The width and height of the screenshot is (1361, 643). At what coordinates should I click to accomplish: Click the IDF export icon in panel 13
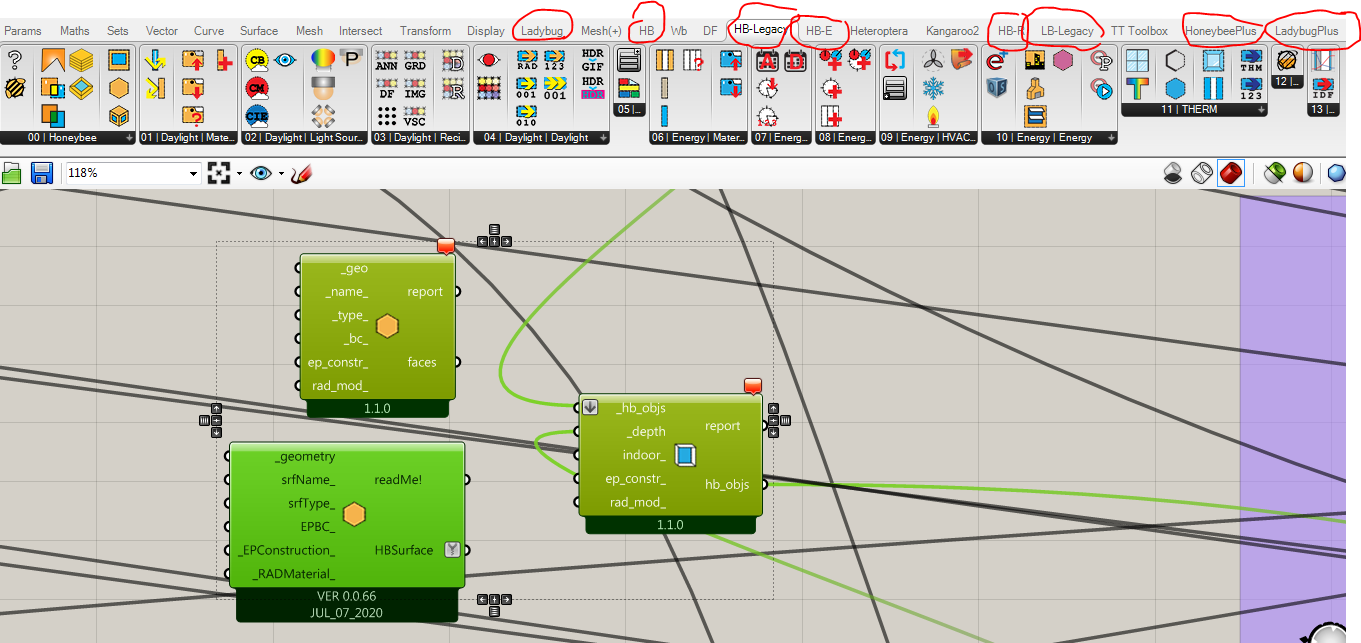(1322, 88)
